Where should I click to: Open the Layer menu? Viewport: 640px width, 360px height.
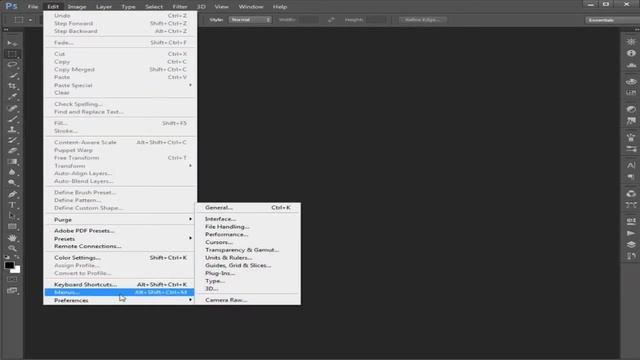[x=104, y=7]
